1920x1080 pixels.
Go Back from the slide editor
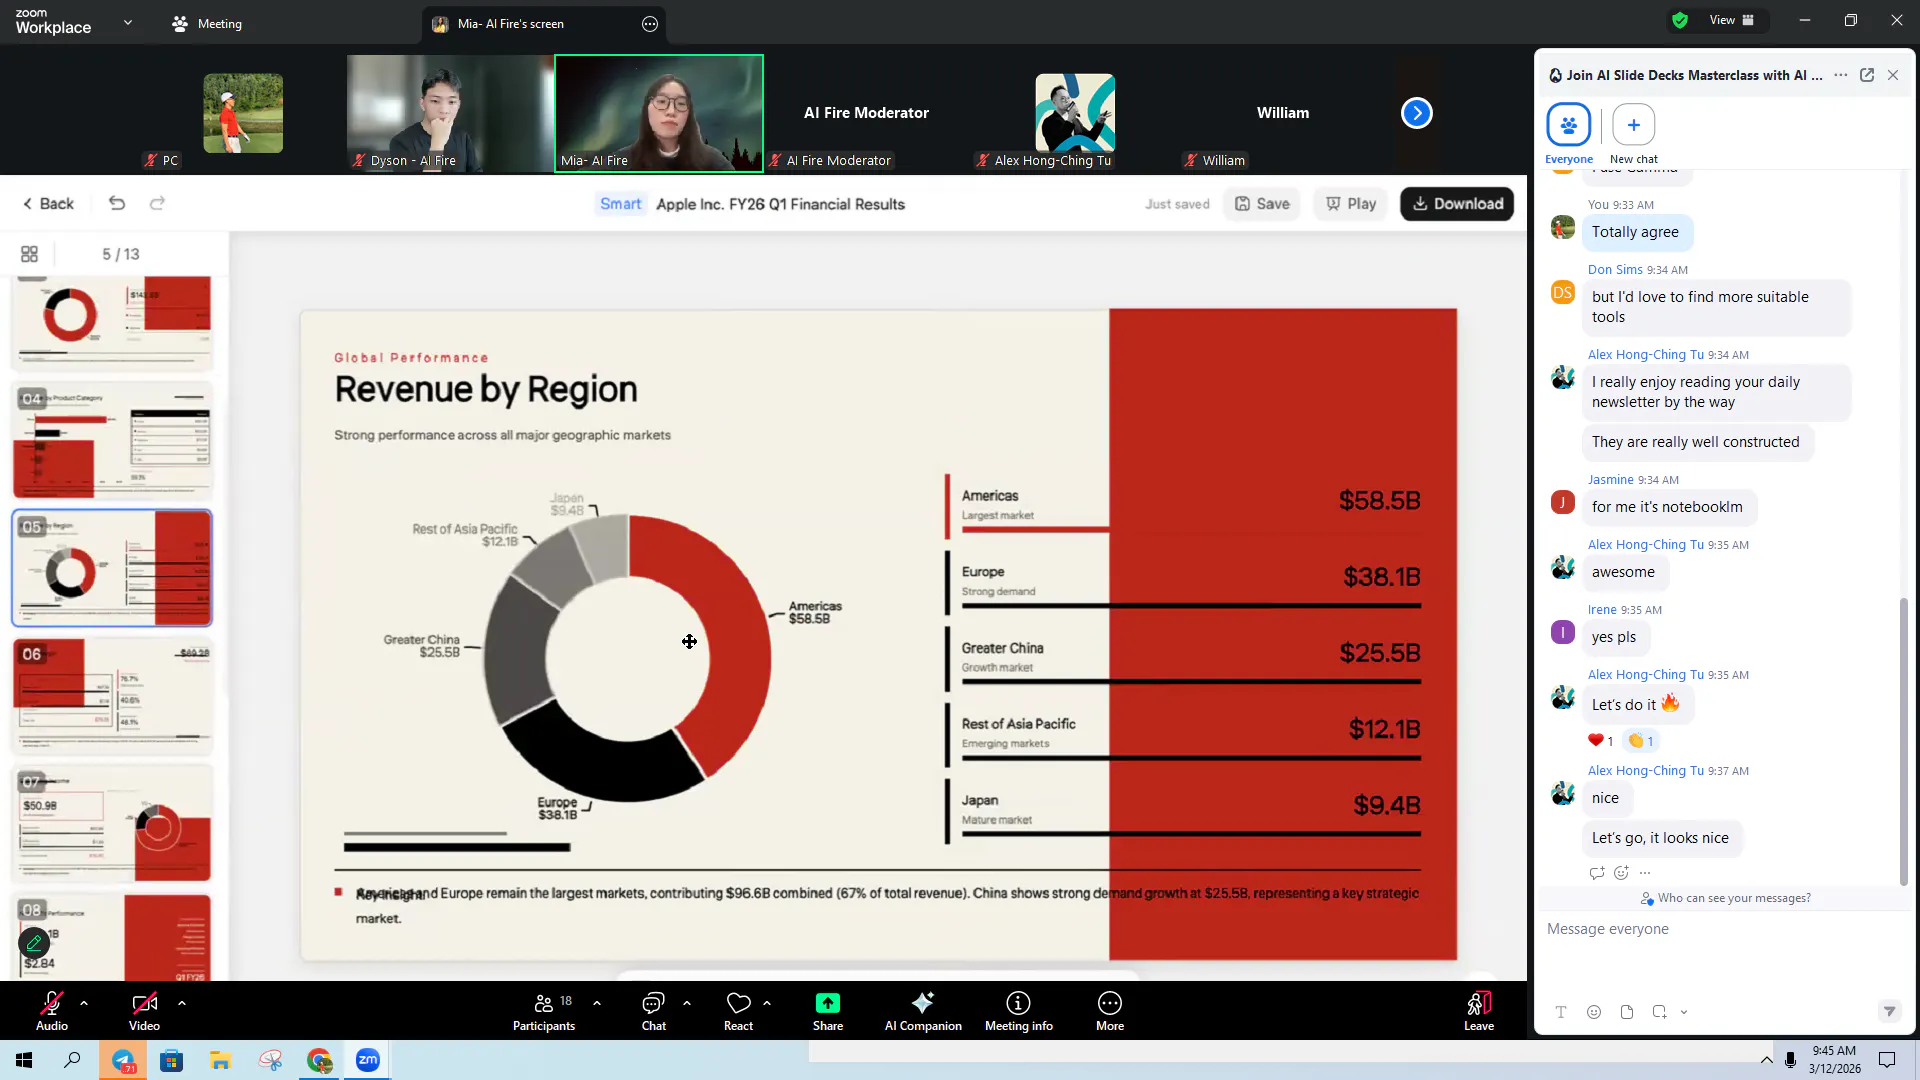(48, 204)
